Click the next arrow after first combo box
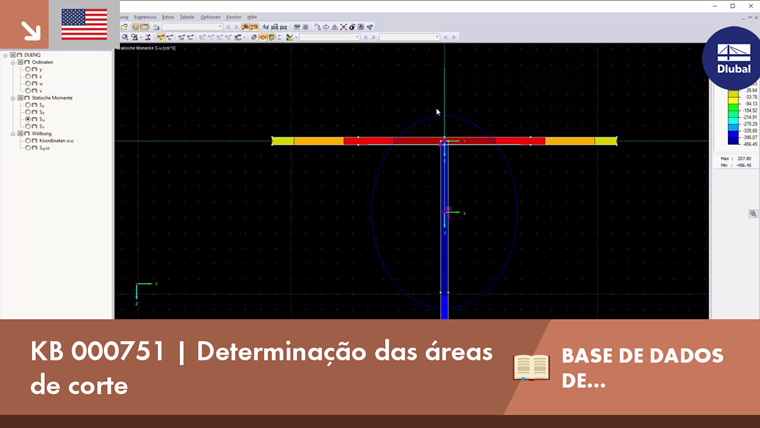 click(x=236, y=27)
